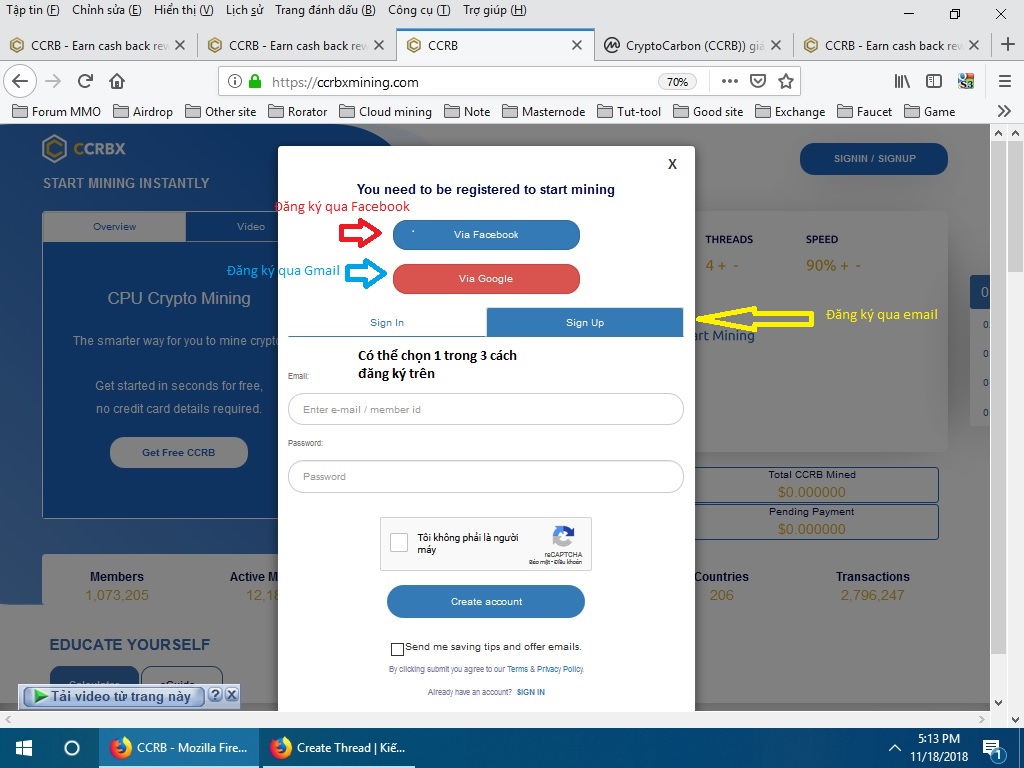
Task: Open the Cortana circle on taskbar
Action: [72, 748]
